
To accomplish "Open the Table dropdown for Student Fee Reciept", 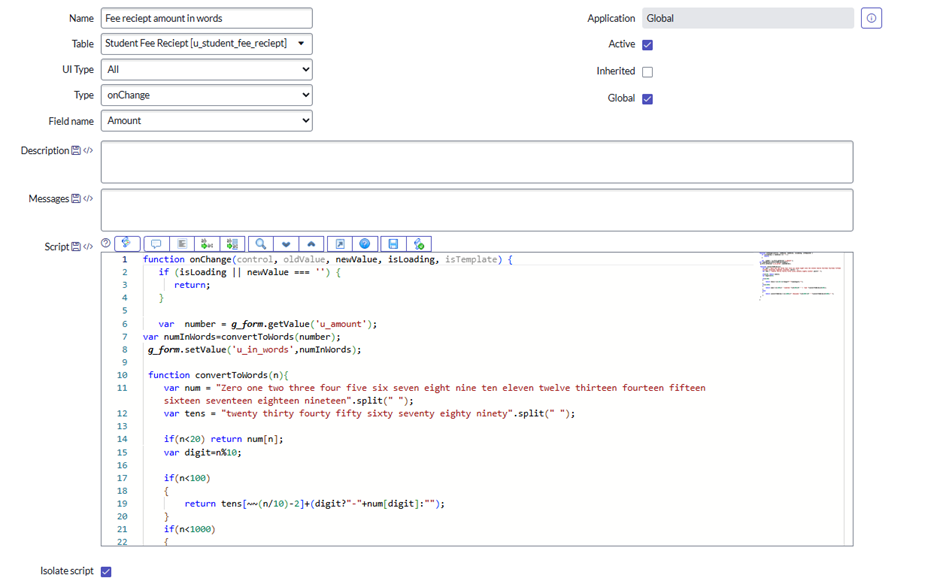I will click(x=206, y=44).
